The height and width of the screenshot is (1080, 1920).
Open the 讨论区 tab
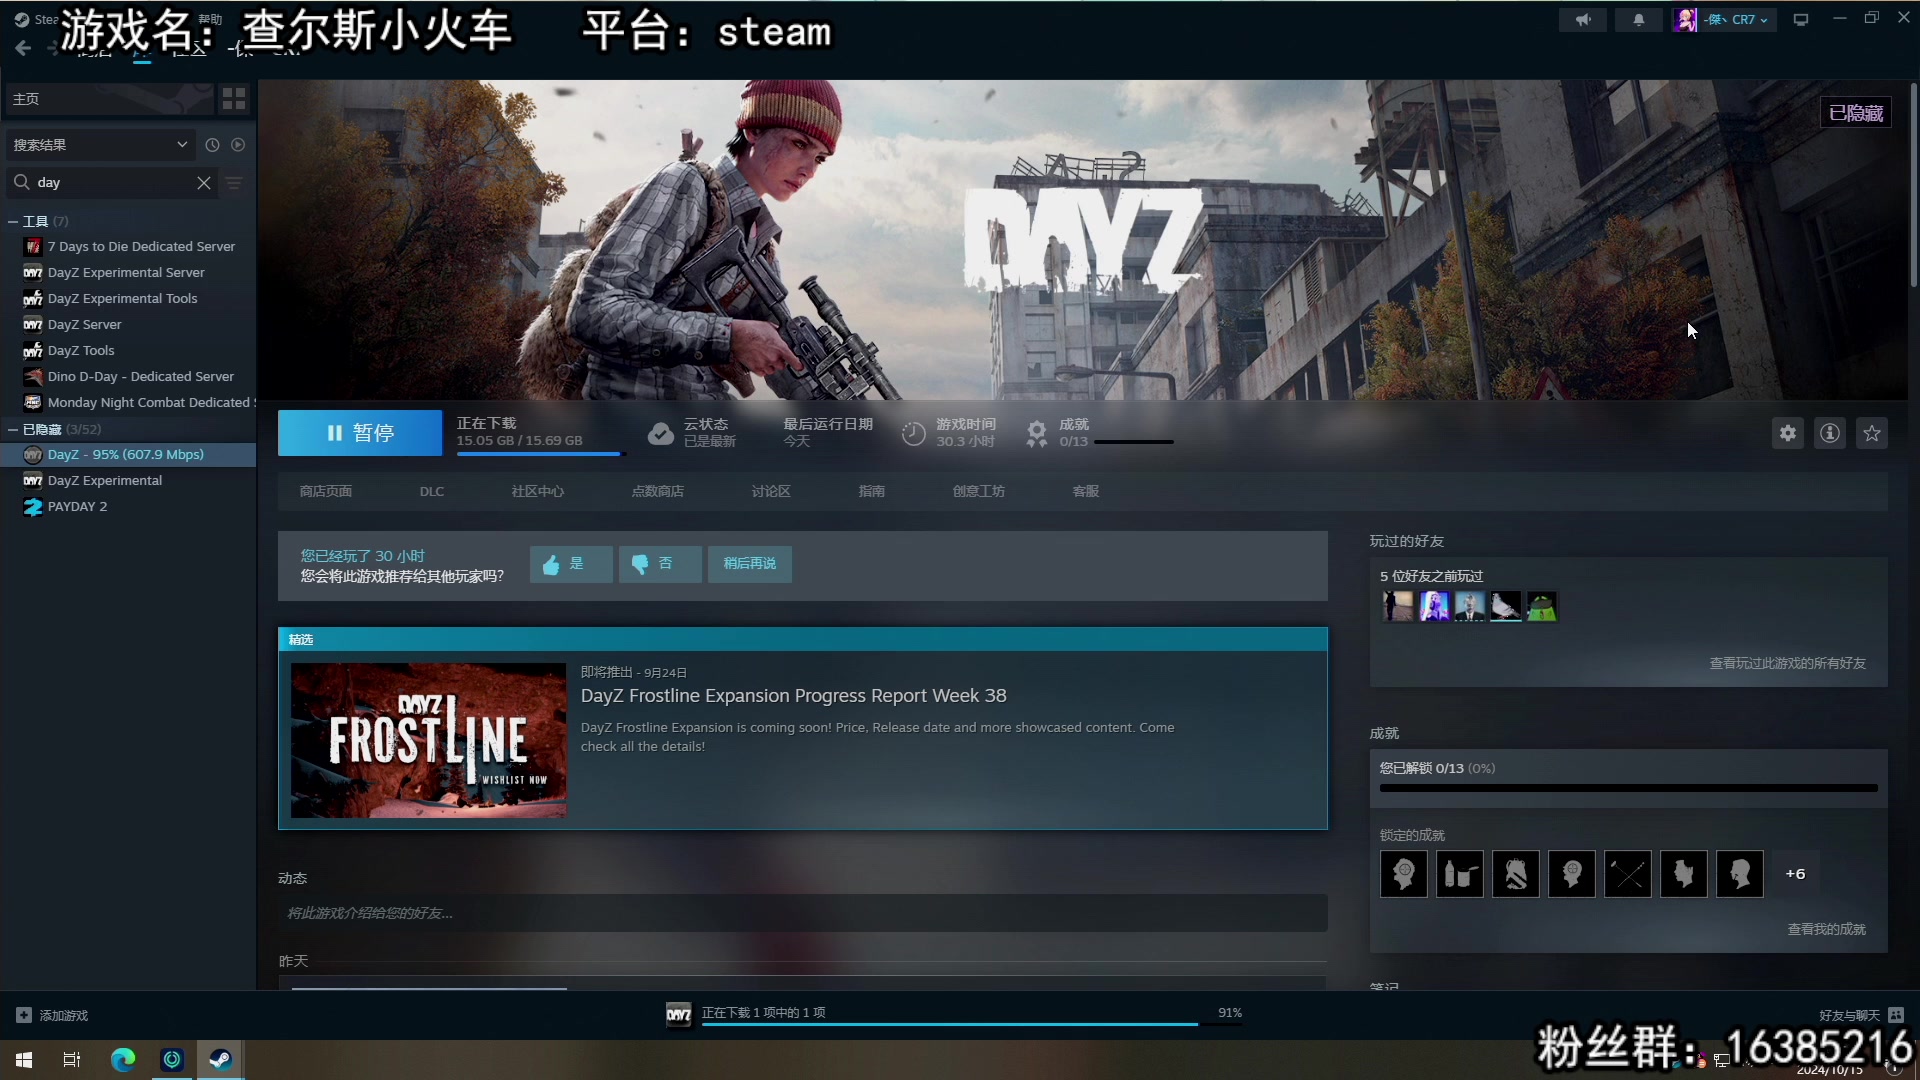click(771, 491)
